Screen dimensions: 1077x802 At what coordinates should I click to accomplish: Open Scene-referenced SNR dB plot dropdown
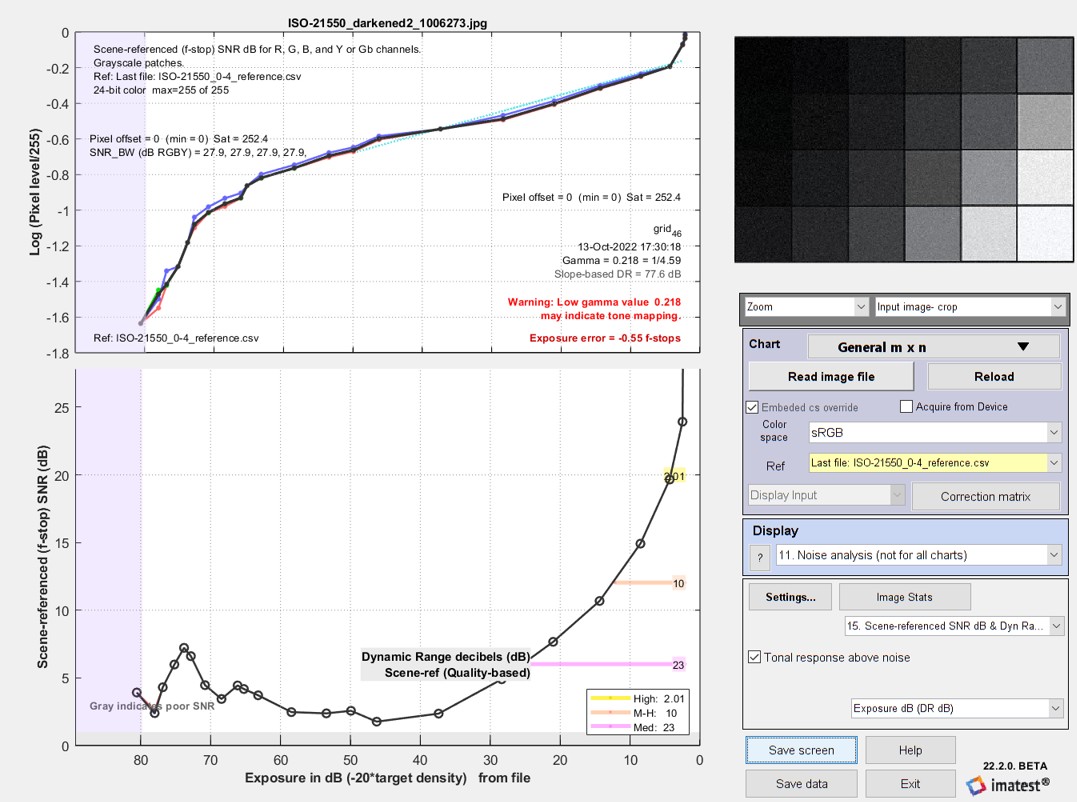(x=954, y=626)
